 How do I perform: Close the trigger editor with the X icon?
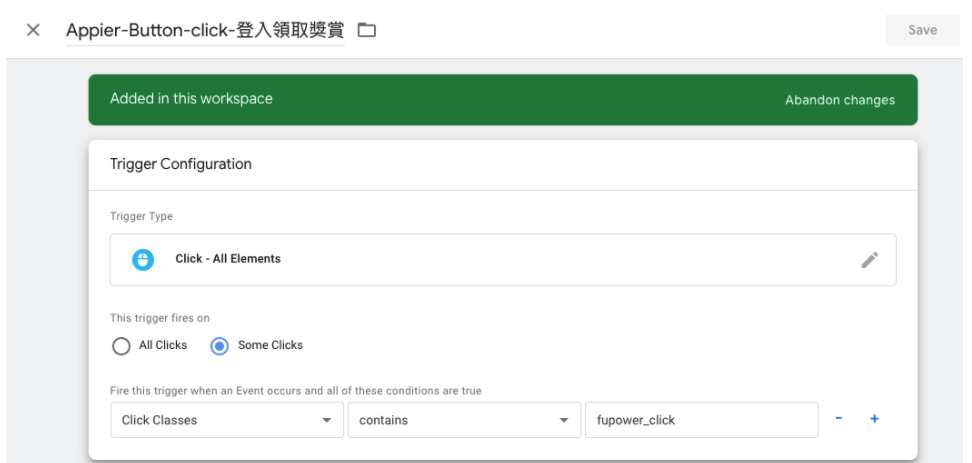click(33, 30)
